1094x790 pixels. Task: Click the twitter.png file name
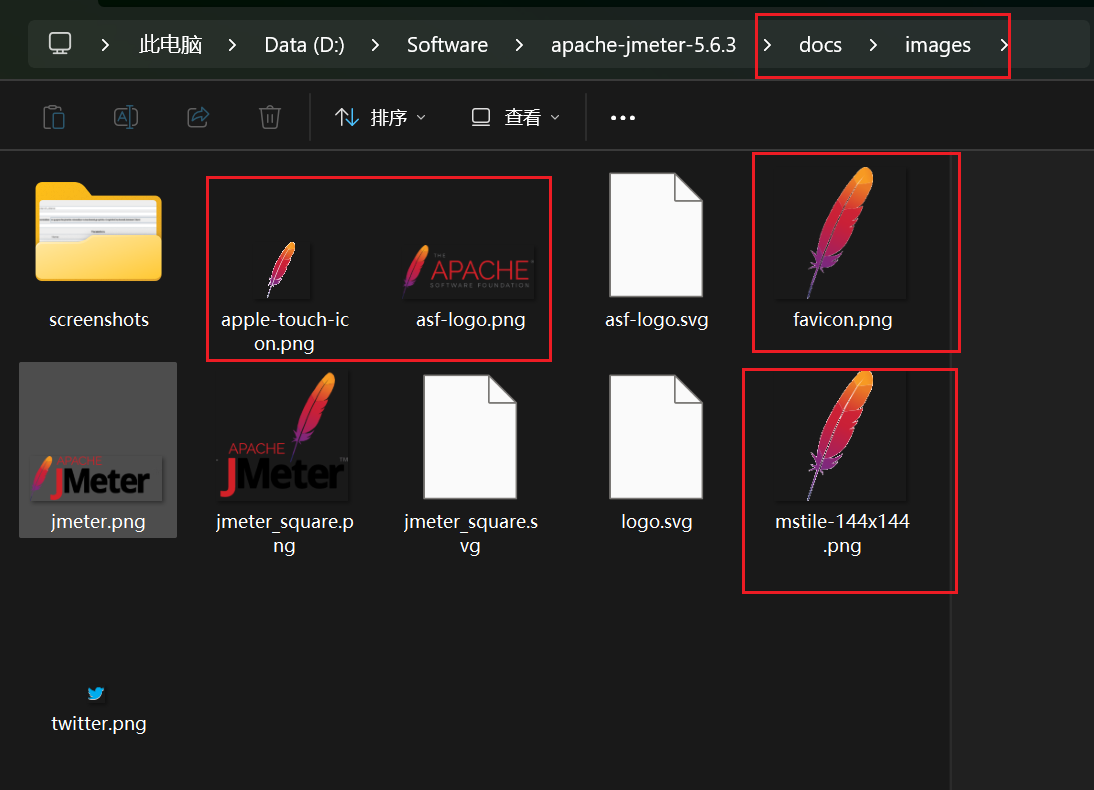coord(98,724)
